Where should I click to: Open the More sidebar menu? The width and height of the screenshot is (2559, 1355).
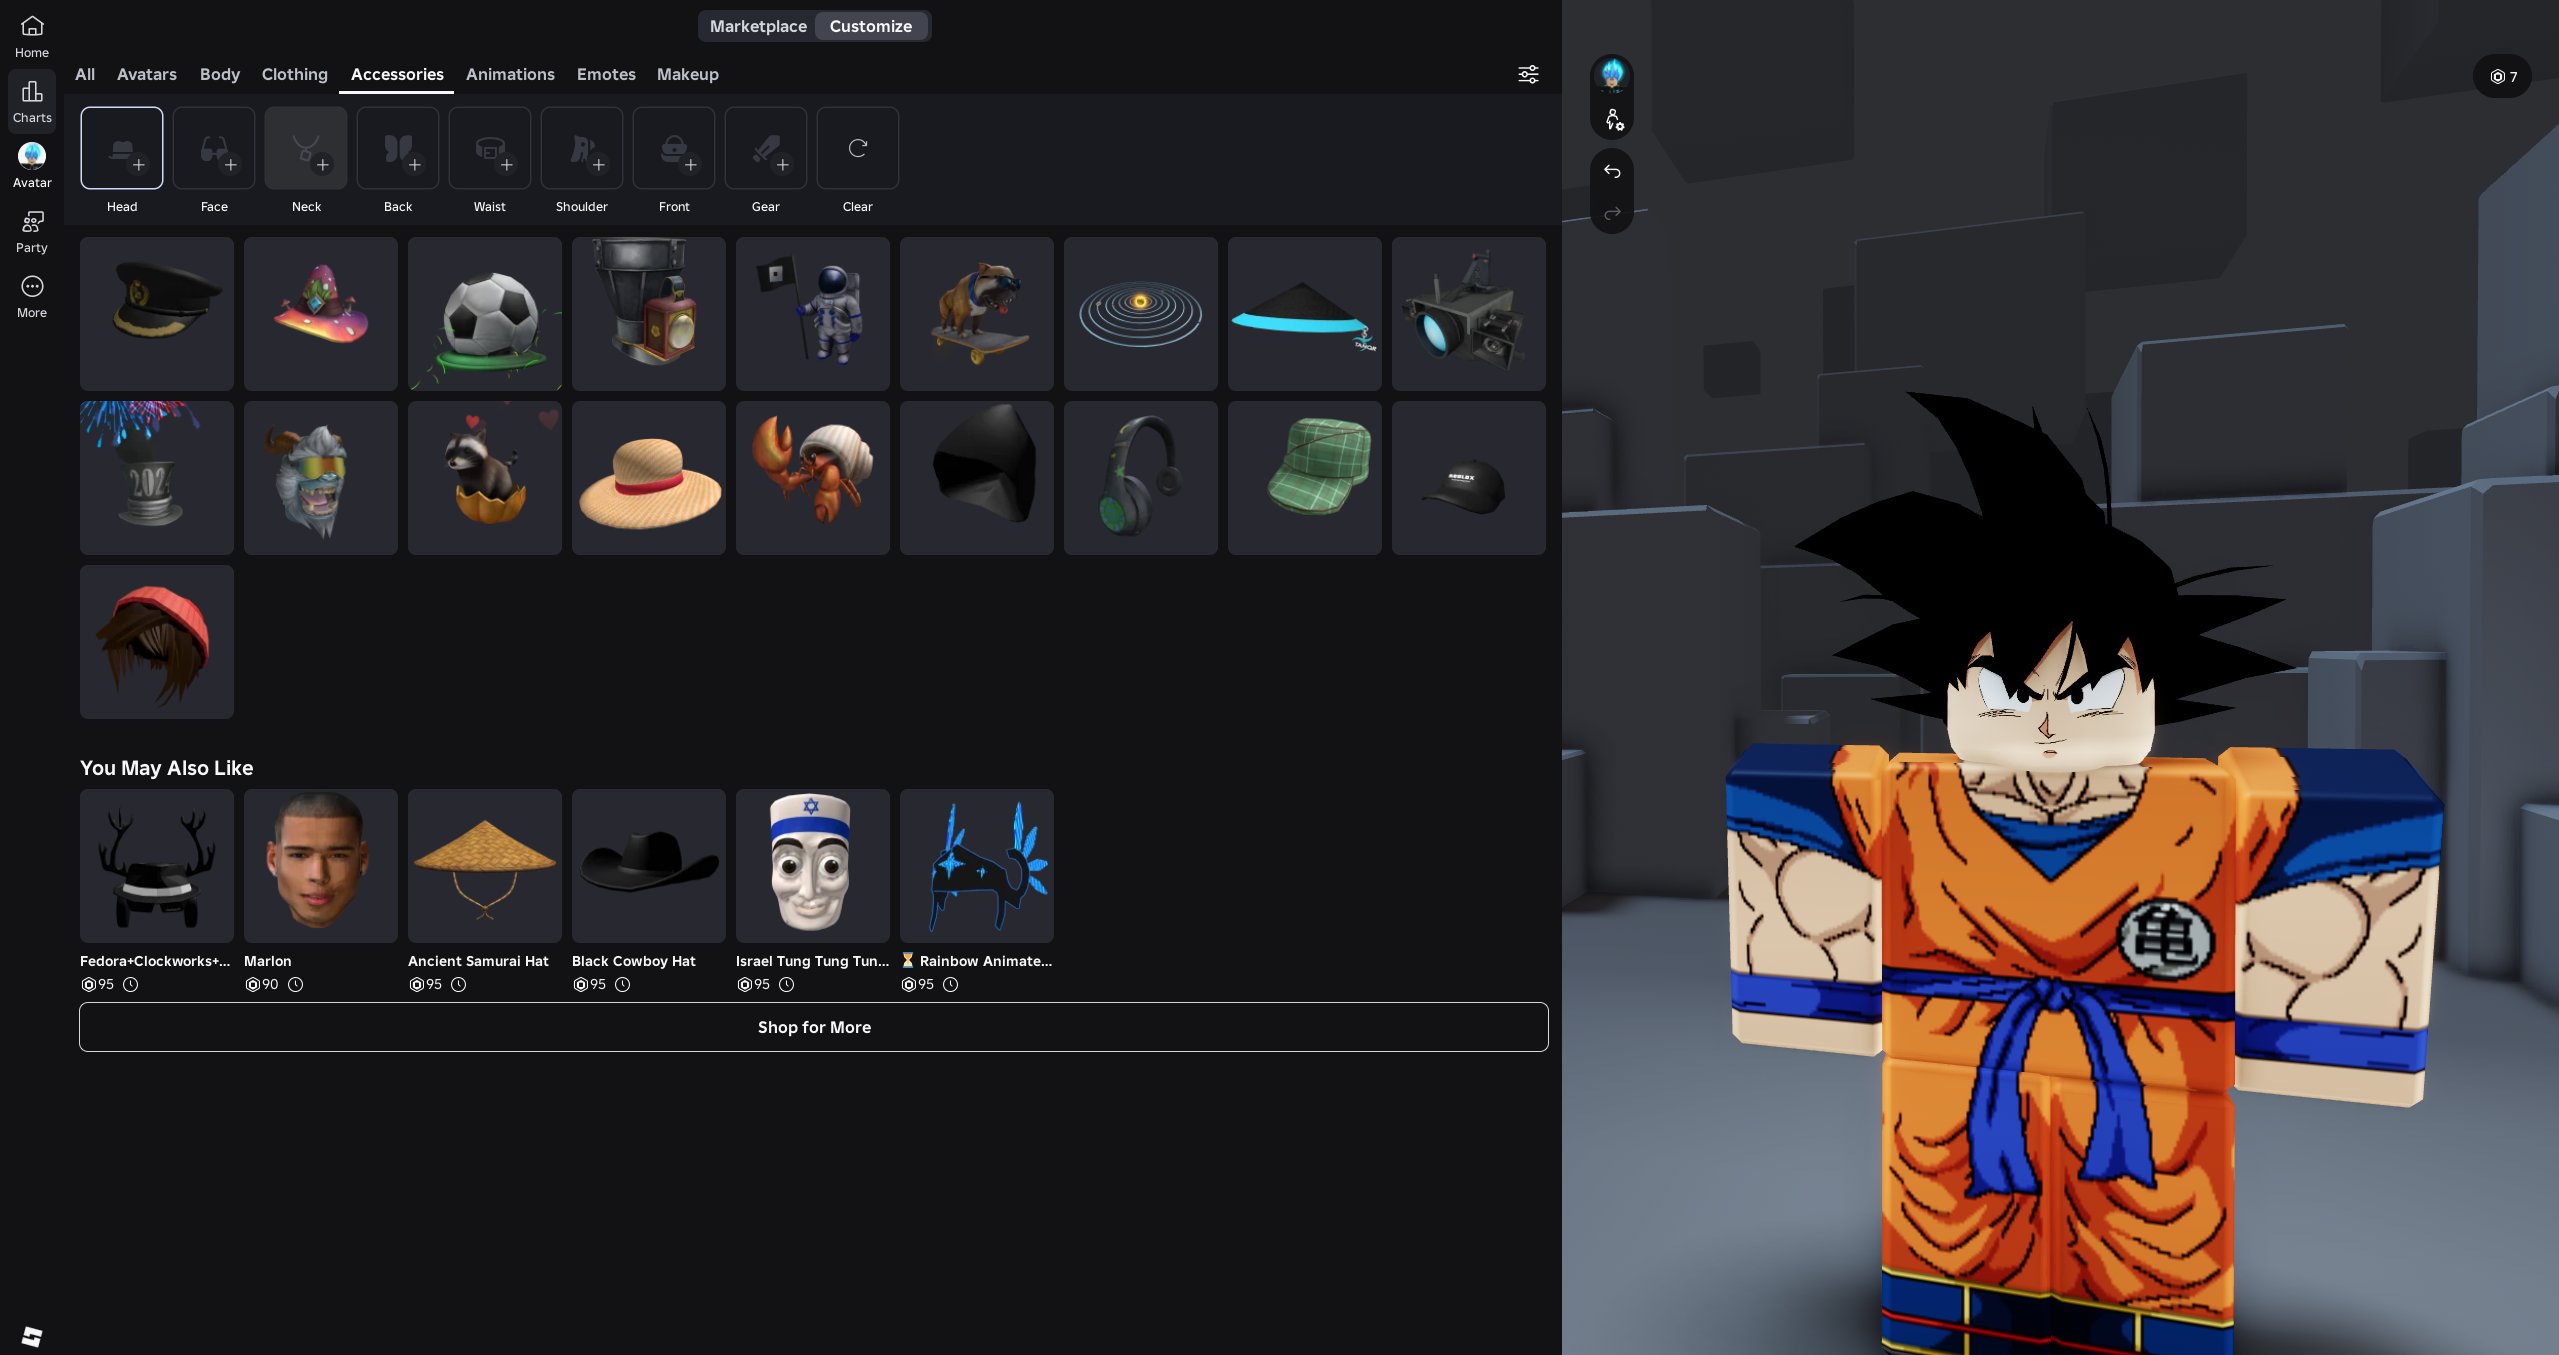click(32, 296)
